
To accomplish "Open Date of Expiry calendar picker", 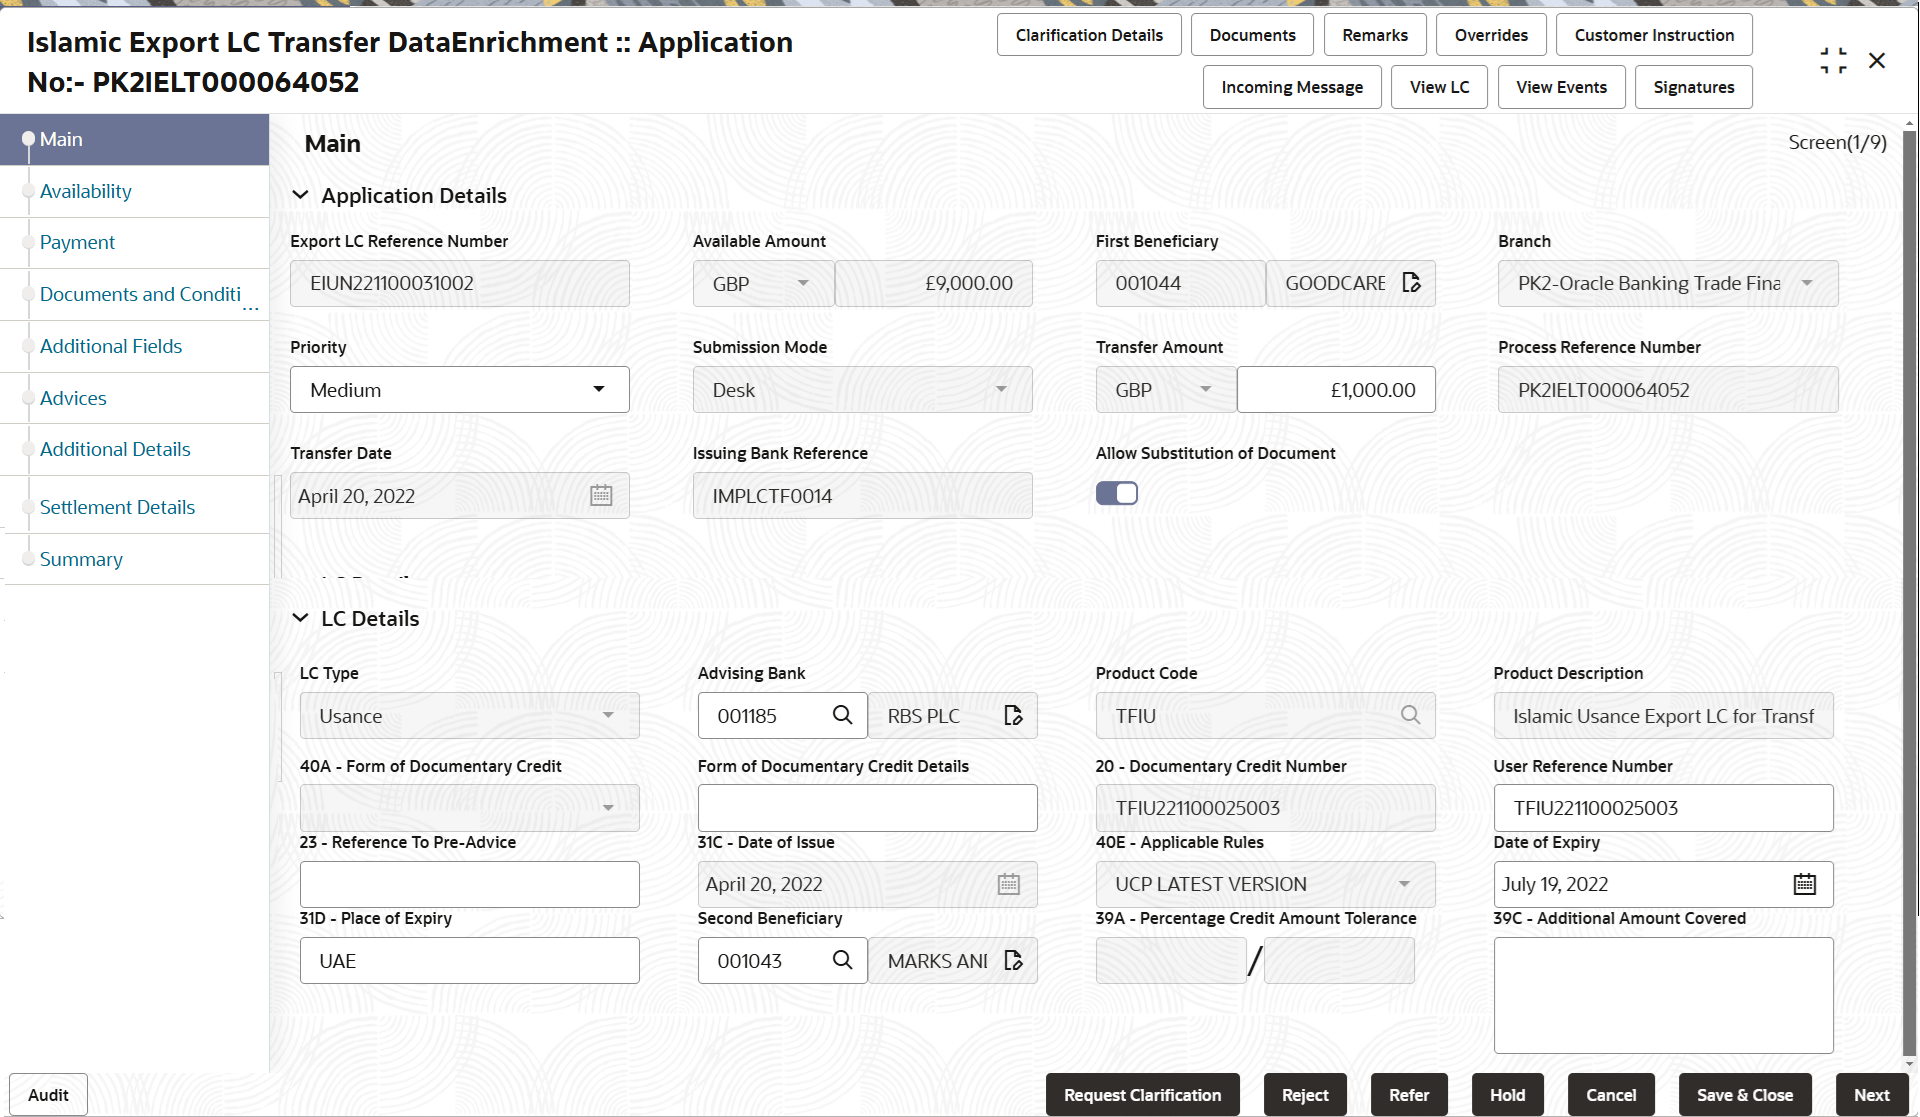I will click(x=1804, y=884).
